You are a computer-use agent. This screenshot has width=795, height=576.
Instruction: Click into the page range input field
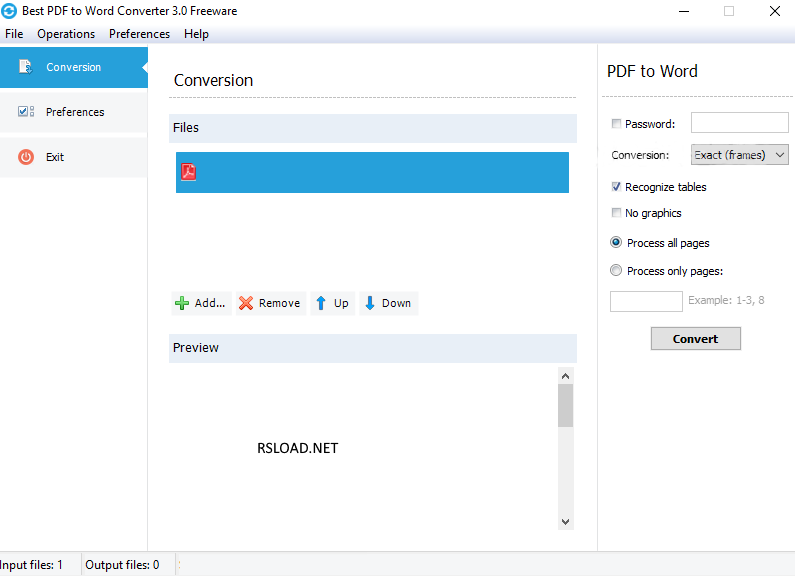(646, 301)
